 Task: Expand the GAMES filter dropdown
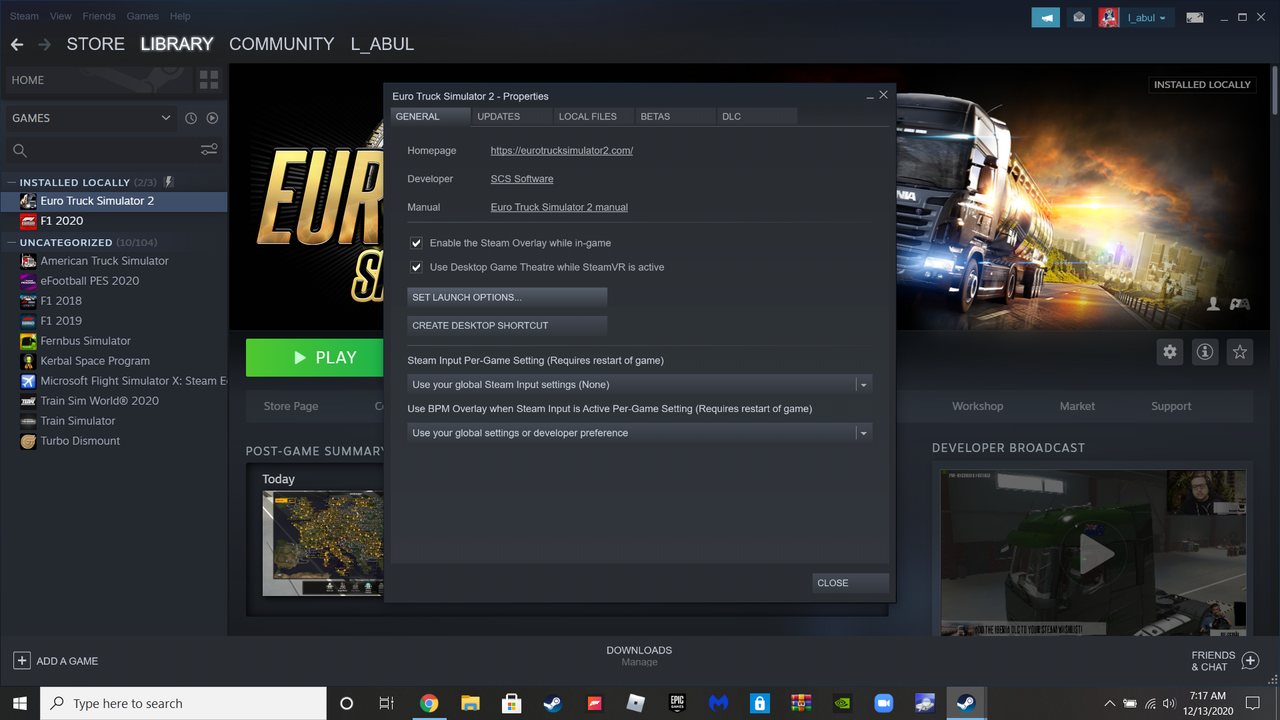[x=91, y=118]
